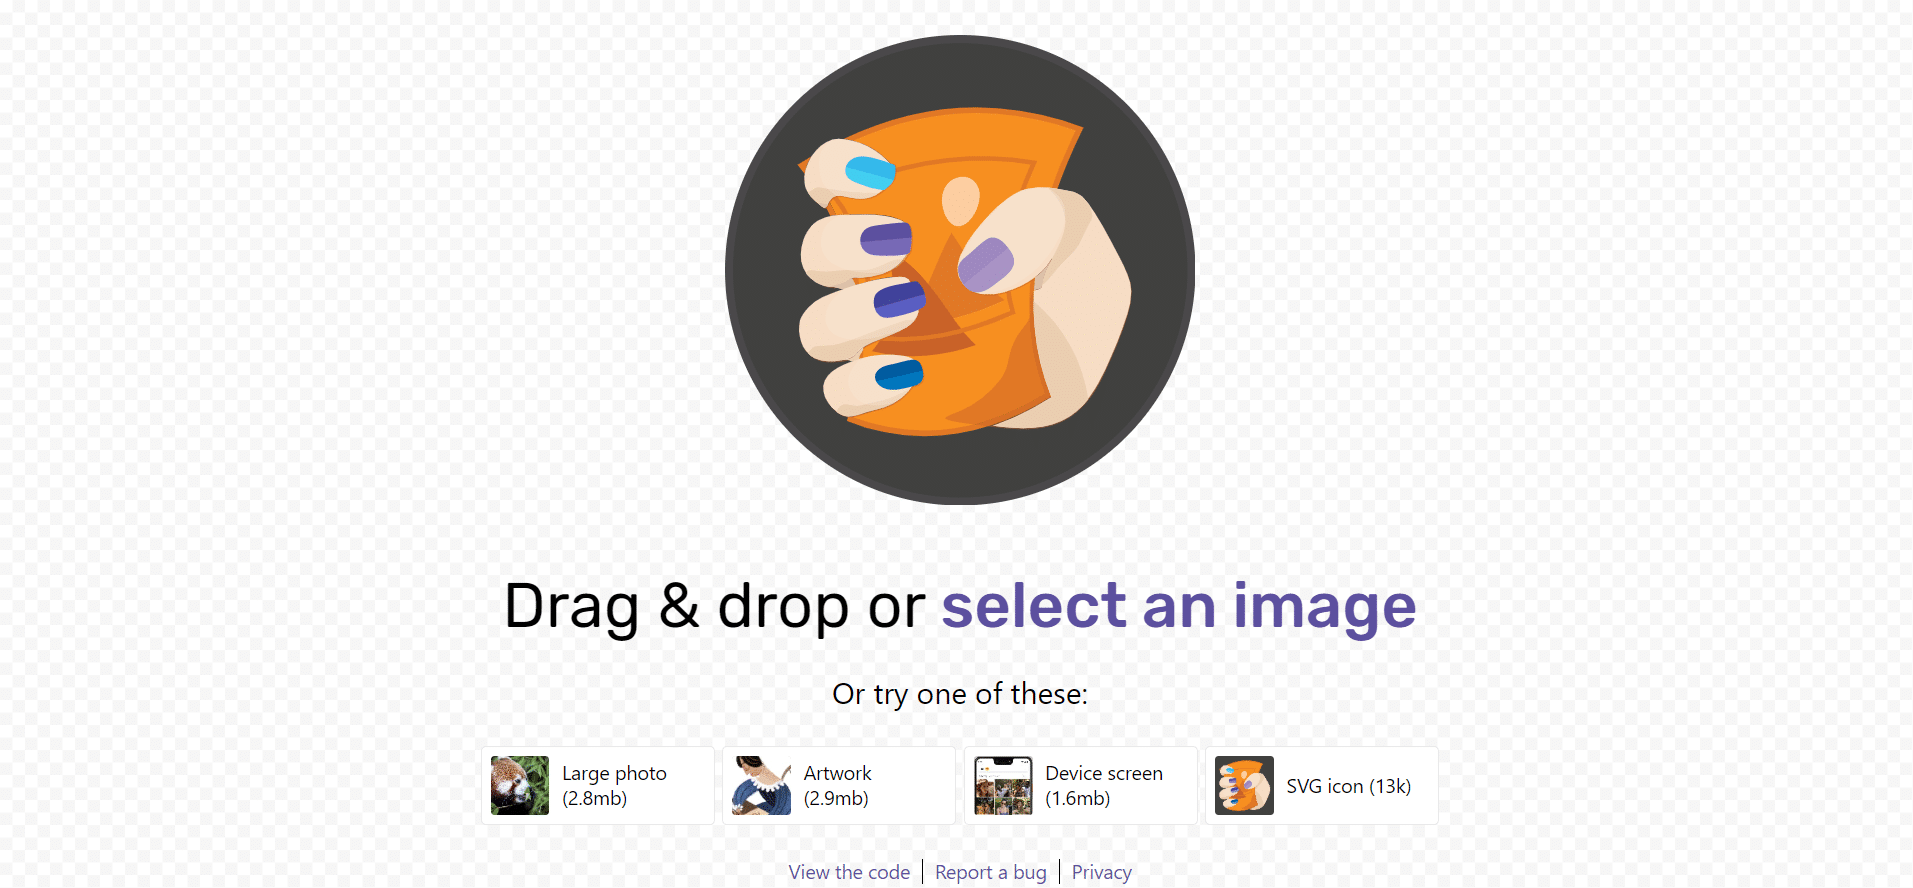Follow the Report a bug link
This screenshot has height=888, width=1913.
991,872
